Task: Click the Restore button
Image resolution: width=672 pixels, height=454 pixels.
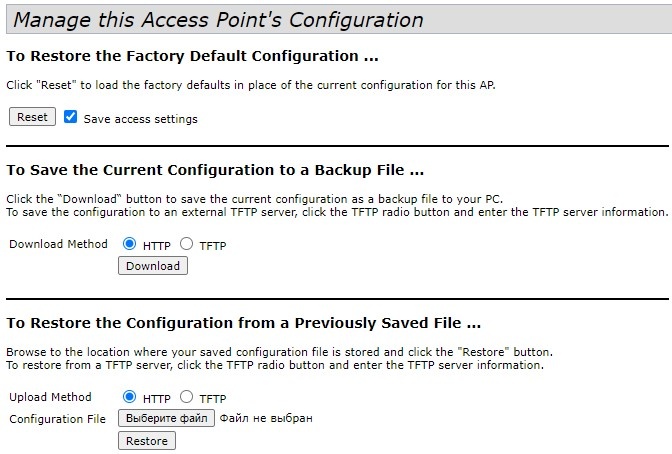Action: coord(147,440)
